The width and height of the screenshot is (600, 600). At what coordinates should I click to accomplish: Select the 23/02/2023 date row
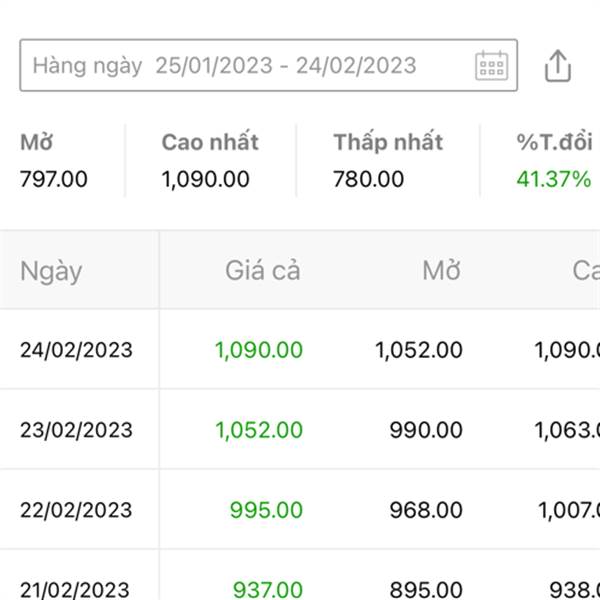[x=76, y=430]
